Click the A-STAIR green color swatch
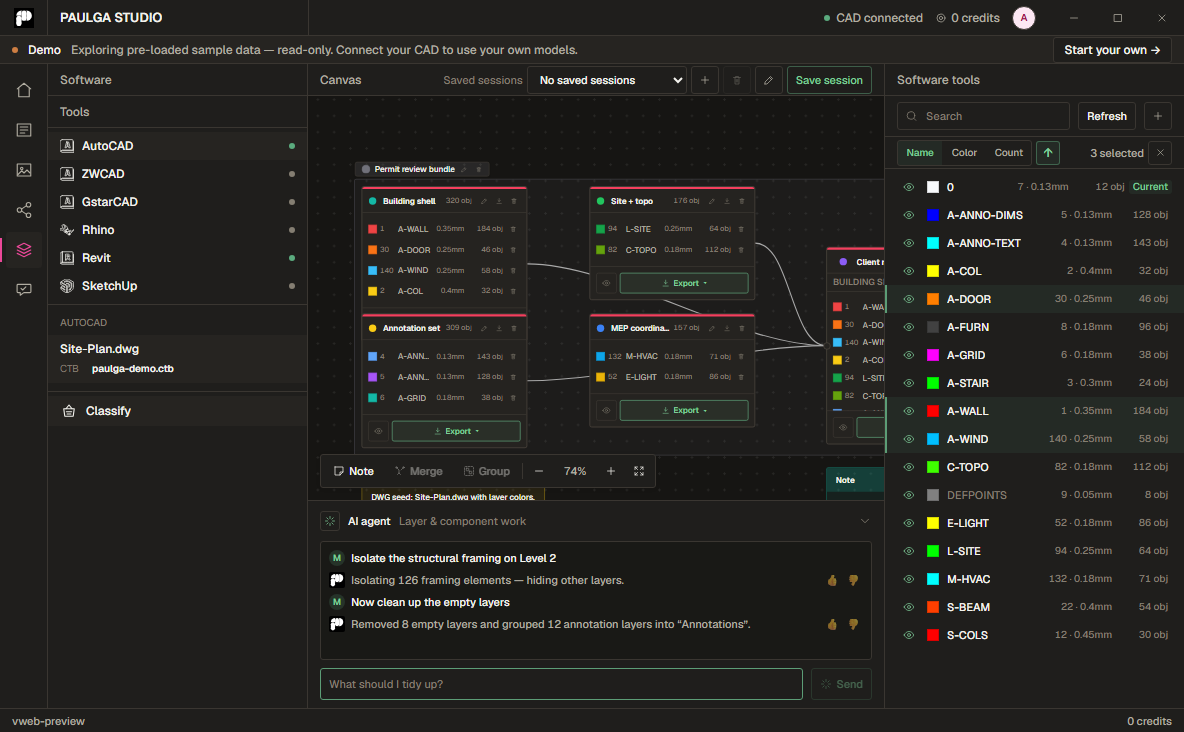This screenshot has height=732, width=1184. pyautogui.click(x=933, y=383)
